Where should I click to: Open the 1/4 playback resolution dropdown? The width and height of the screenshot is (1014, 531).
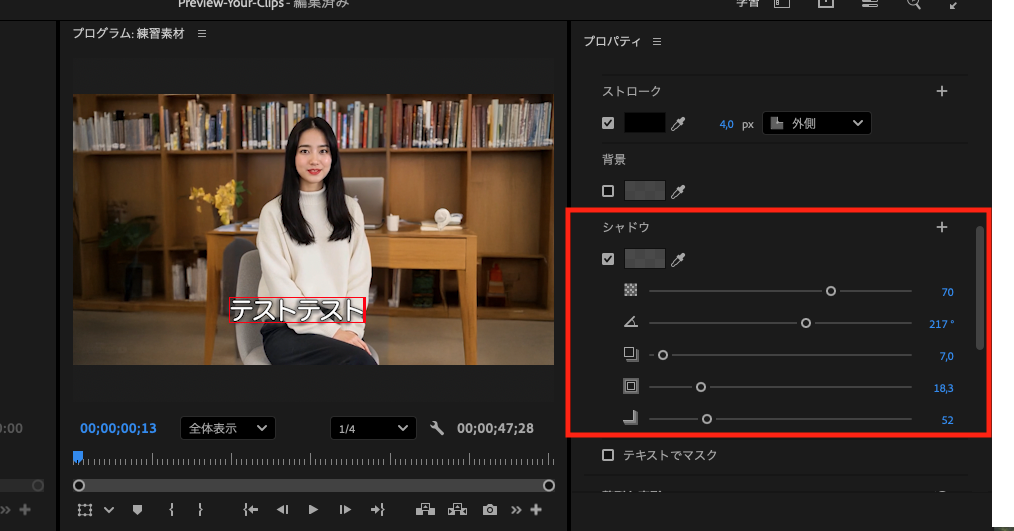pos(373,428)
